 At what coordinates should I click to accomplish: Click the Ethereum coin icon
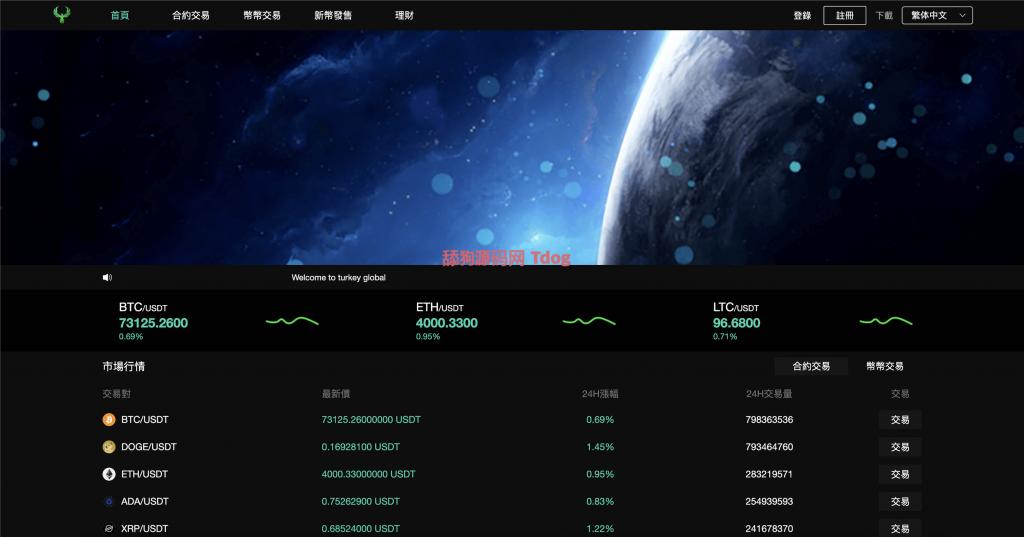109,474
